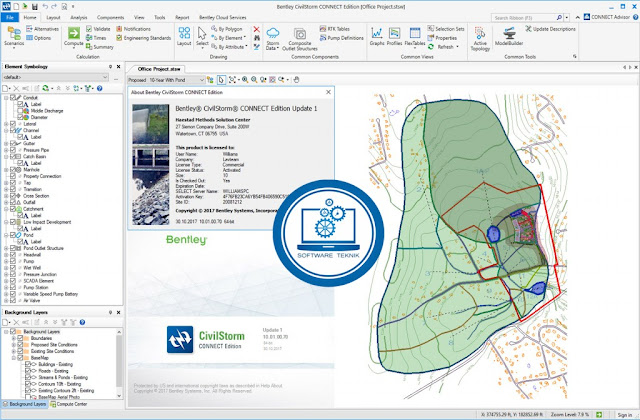Viewport: 640px width, 420px height.
Task: Toggle Conduit symbology checkbox
Action: (x=13, y=98)
